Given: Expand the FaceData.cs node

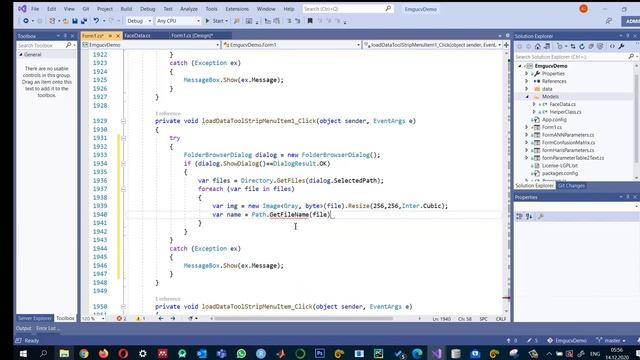Looking at the screenshot, I should tap(534, 104).
